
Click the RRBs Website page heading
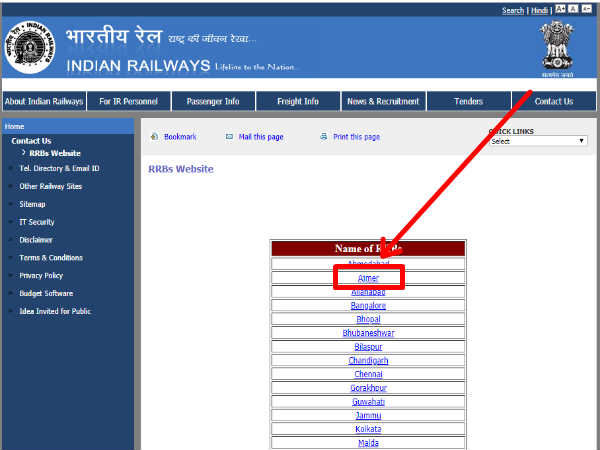coord(181,169)
